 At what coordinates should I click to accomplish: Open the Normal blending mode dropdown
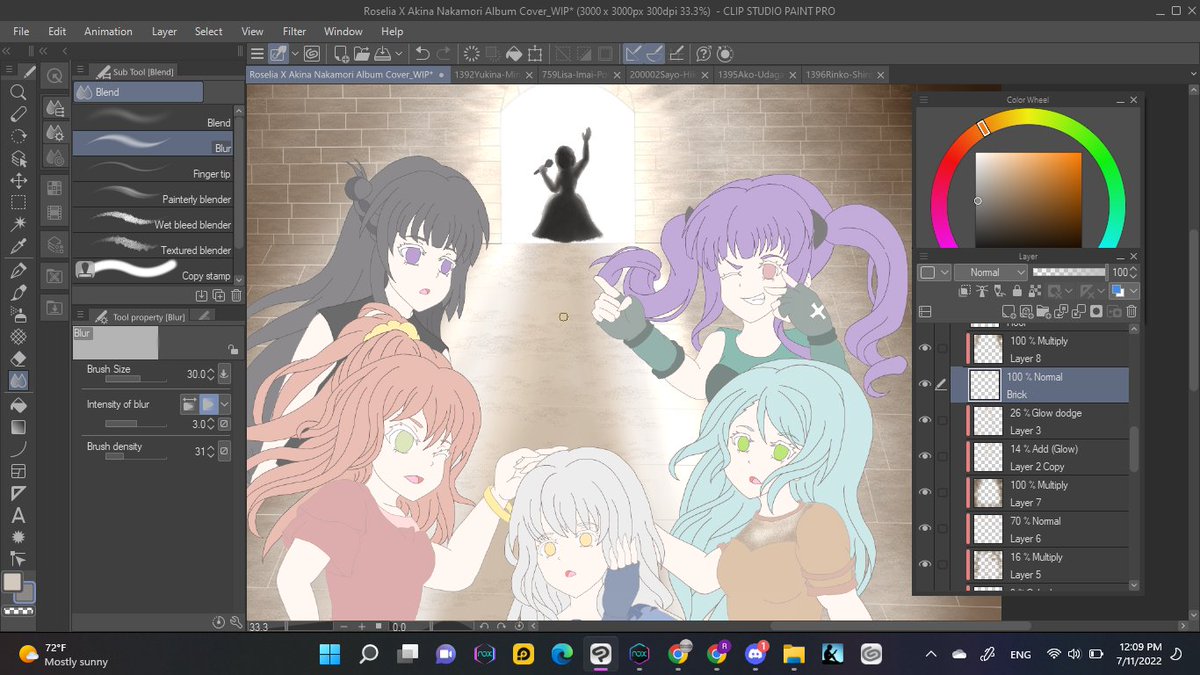991,272
